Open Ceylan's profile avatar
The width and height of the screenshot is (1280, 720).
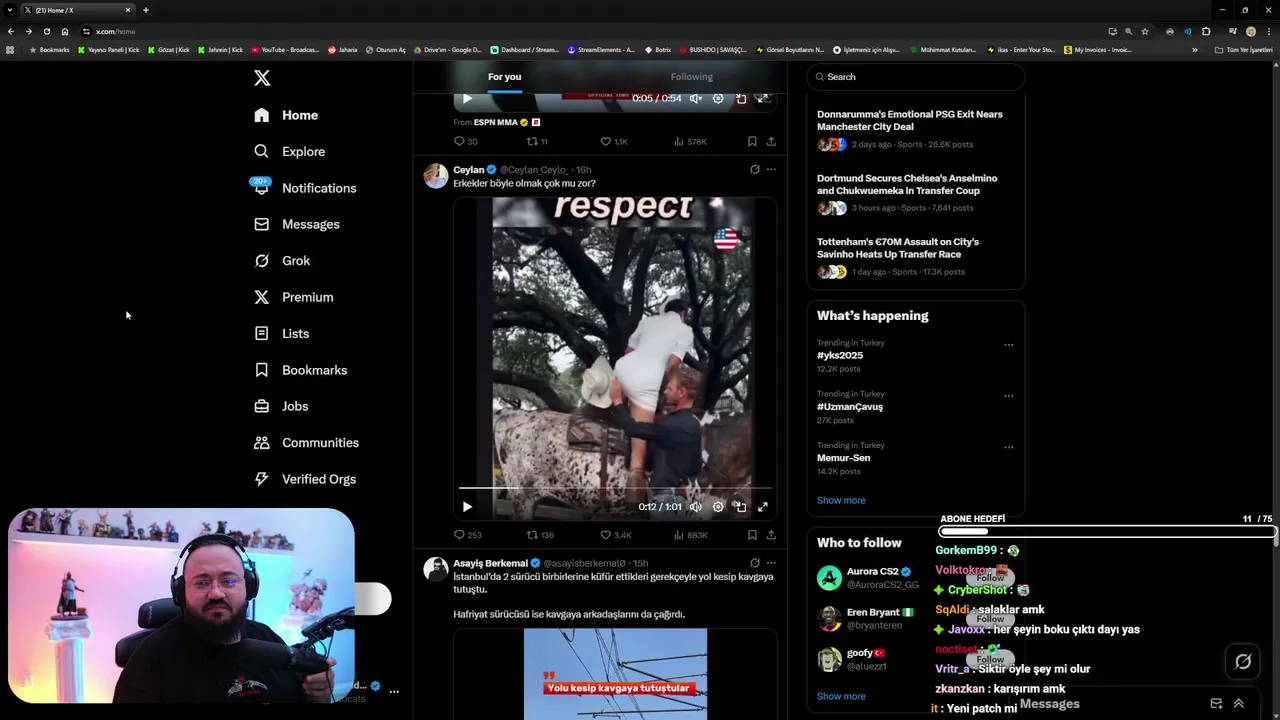(x=436, y=176)
